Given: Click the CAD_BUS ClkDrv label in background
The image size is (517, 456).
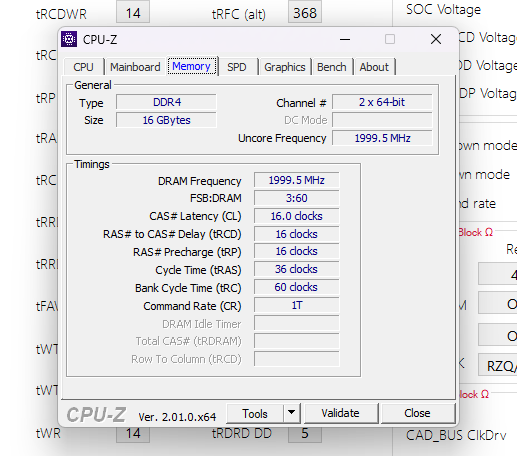Looking at the screenshot, I should coord(456,435).
